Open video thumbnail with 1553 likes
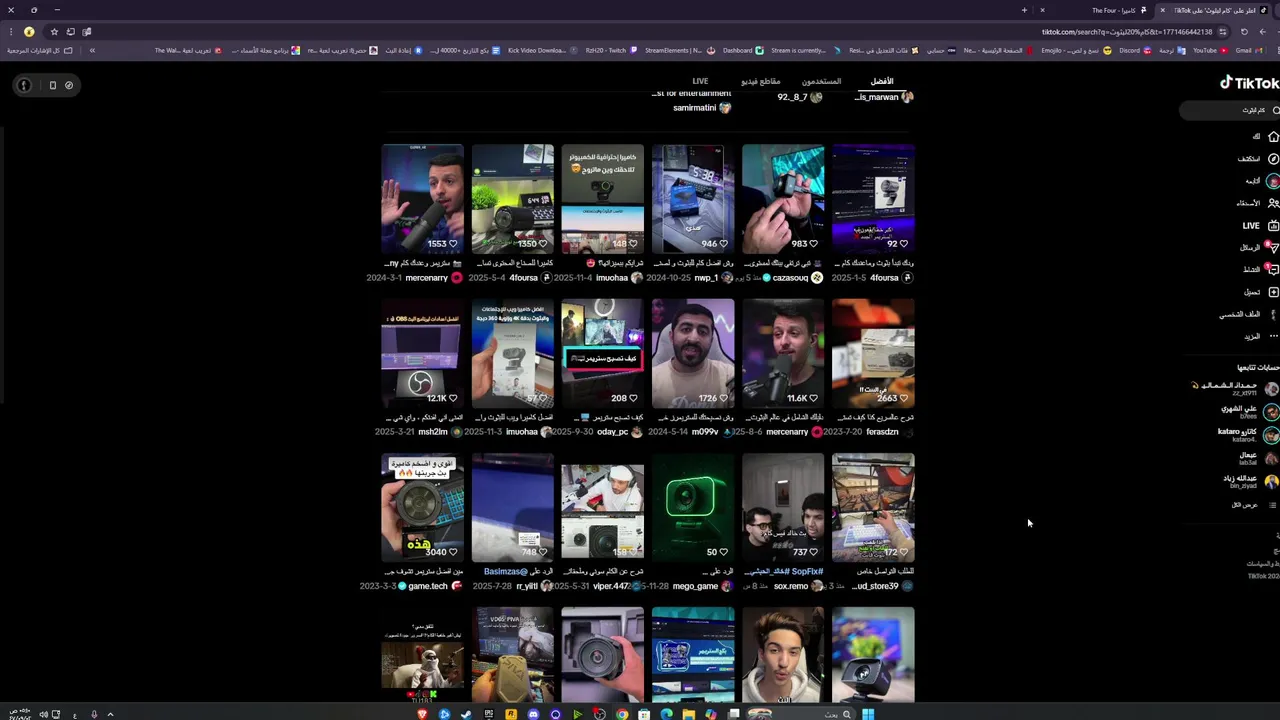The height and width of the screenshot is (720, 1280). point(422,198)
